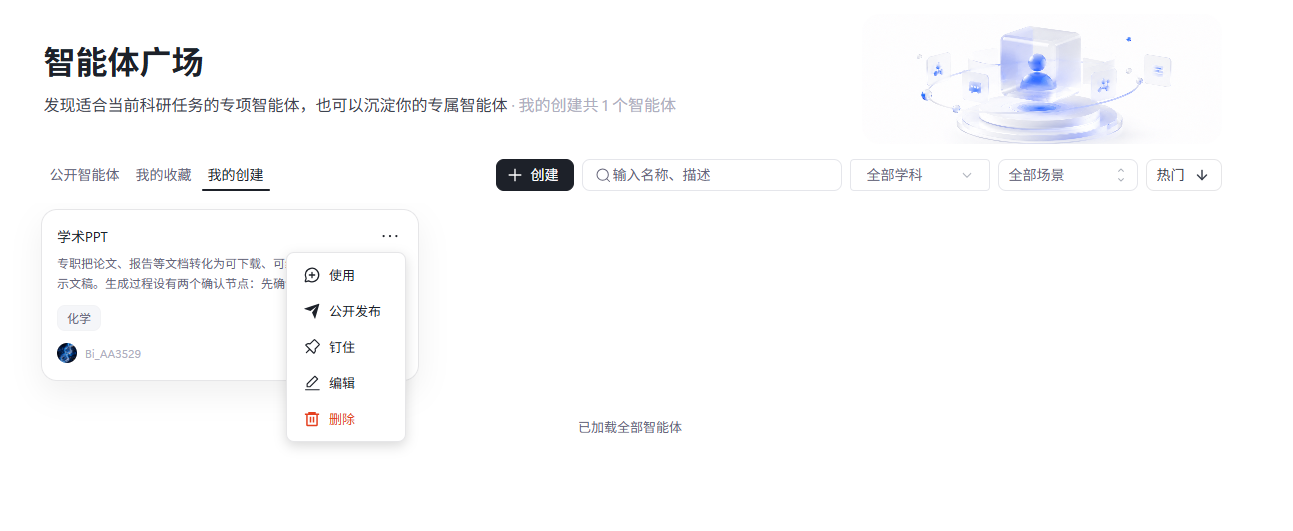Open the 学术PPT card title

[x=82, y=237]
